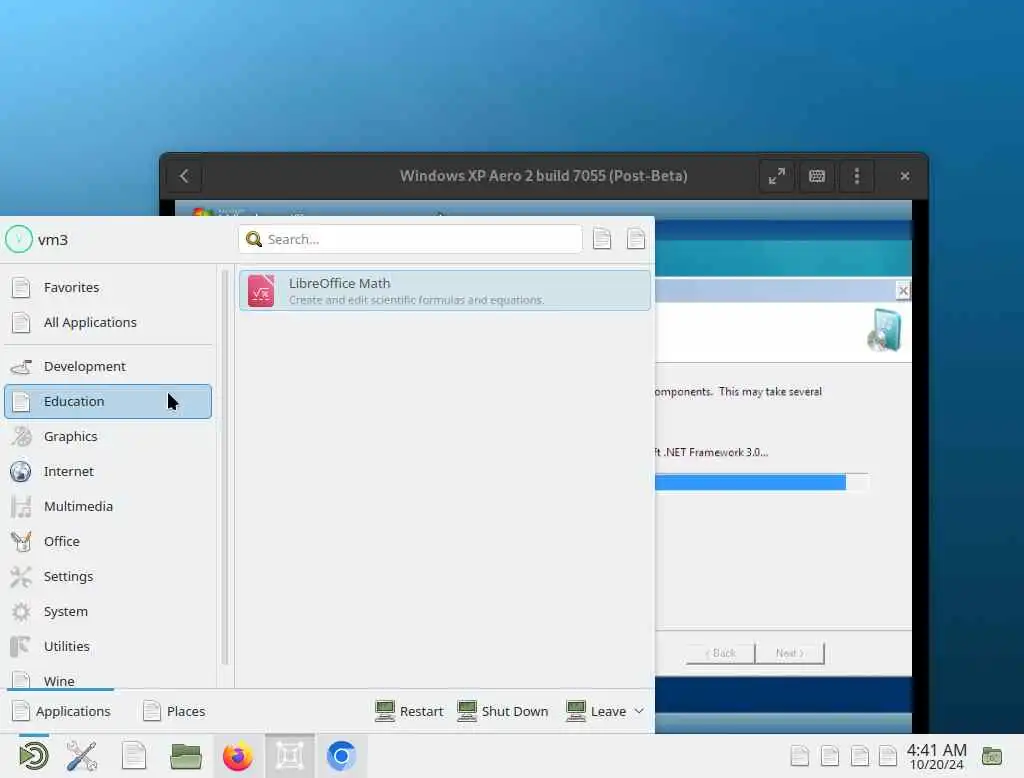Viewport: 1024px width, 778px height.
Task: Click the installer progress bar in VM
Action: [761, 483]
